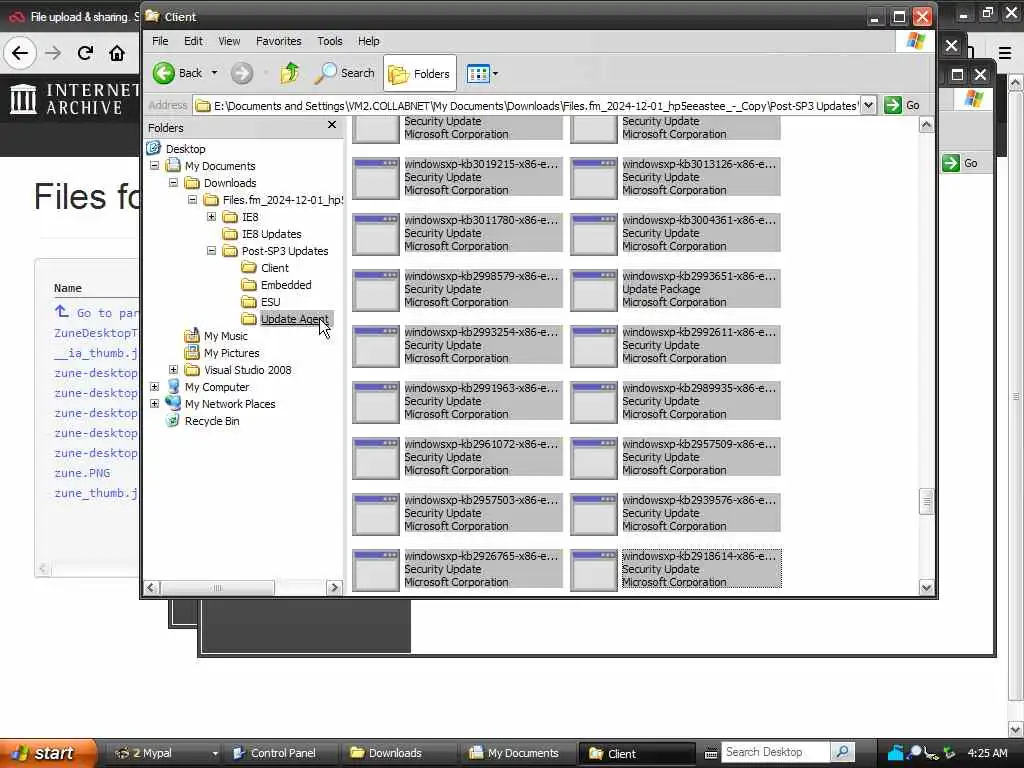Collapse the Post-SP3 Updates node

click(212, 251)
